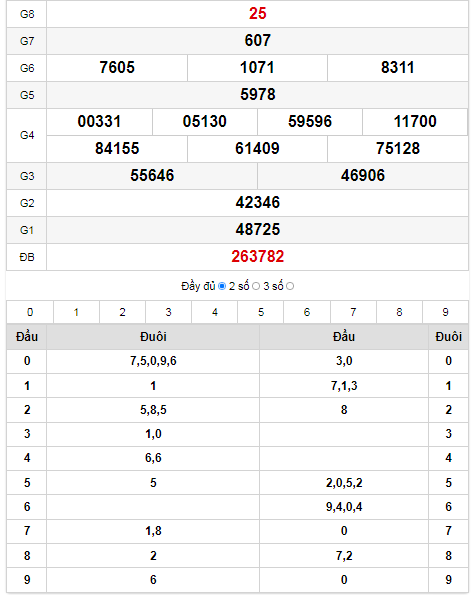Click the G5 prize number 5978

(258, 94)
